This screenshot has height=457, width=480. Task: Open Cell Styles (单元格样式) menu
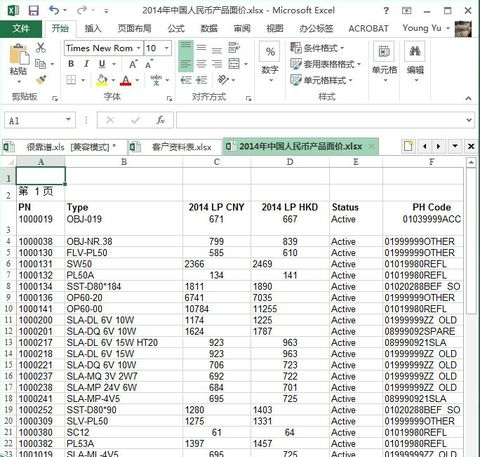(321, 80)
